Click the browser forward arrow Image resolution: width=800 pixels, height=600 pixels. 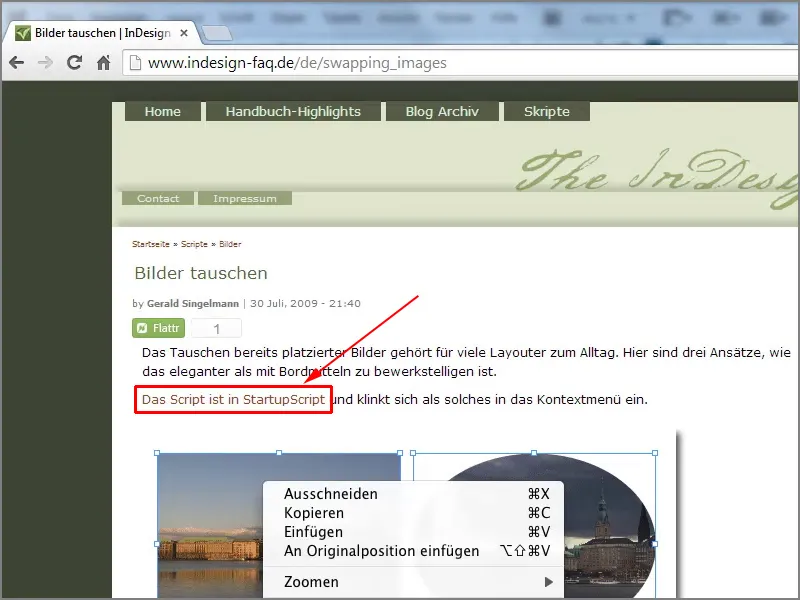click(46, 63)
